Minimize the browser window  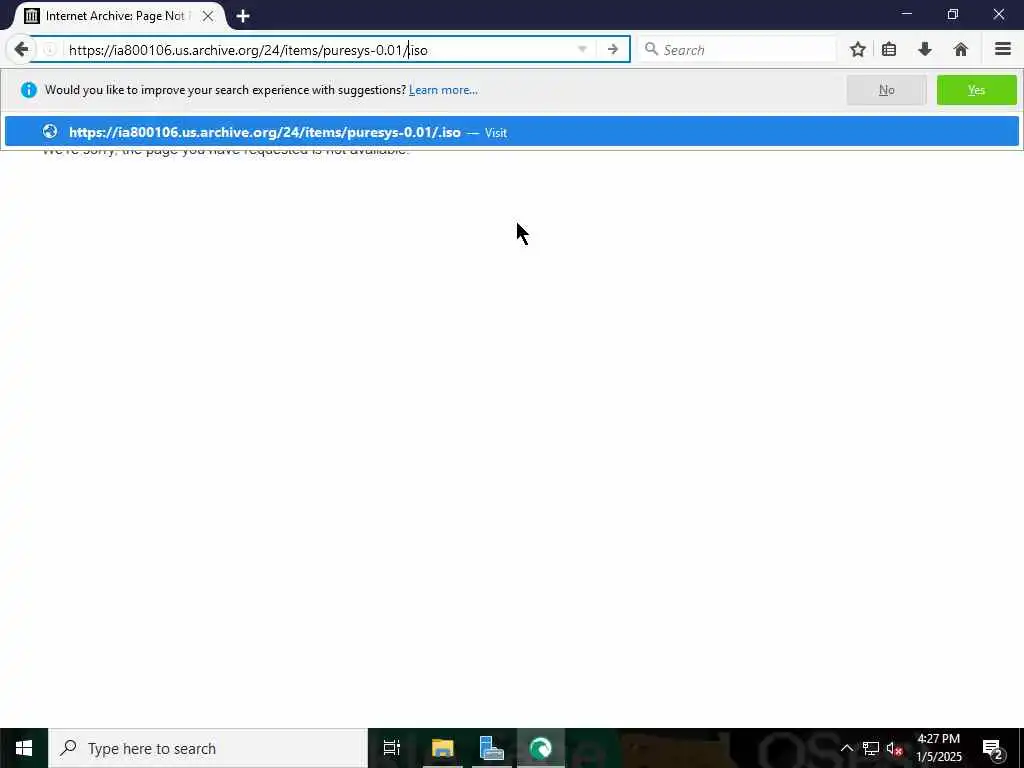[x=906, y=14]
